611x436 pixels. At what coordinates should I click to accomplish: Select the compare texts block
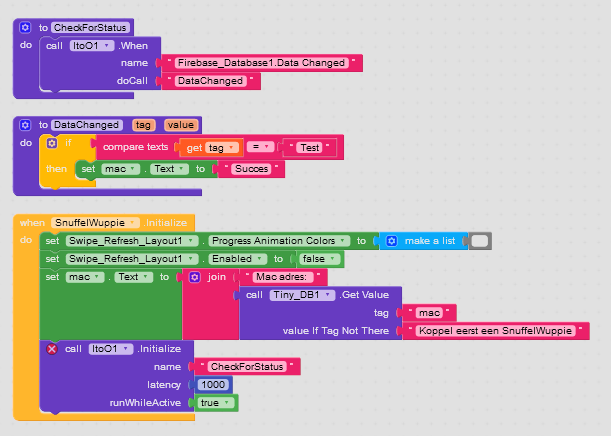(135, 147)
